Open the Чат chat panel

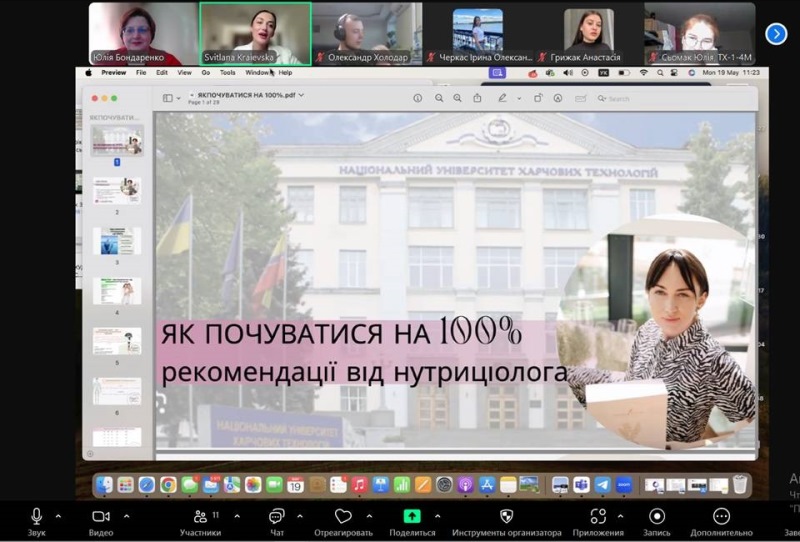pos(277,517)
